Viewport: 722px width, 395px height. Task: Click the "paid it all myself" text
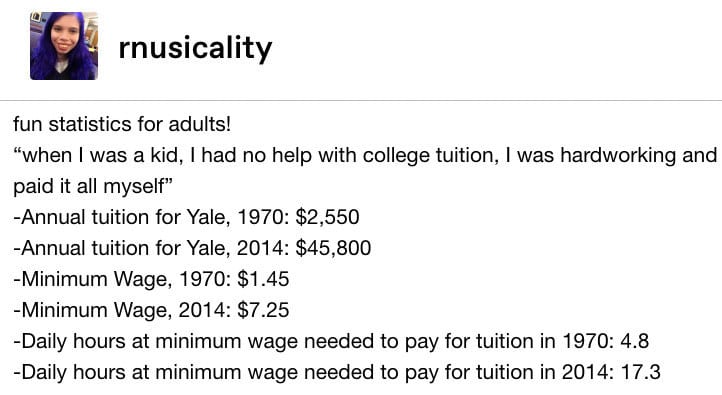click(93, 186)
